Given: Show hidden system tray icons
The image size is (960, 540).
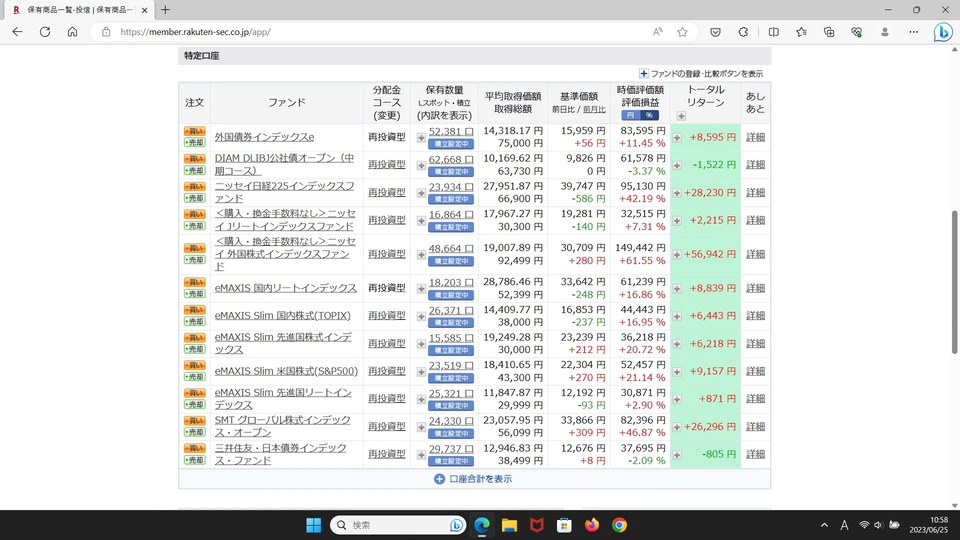Looking at the screenshot, I should click(824, 525).
